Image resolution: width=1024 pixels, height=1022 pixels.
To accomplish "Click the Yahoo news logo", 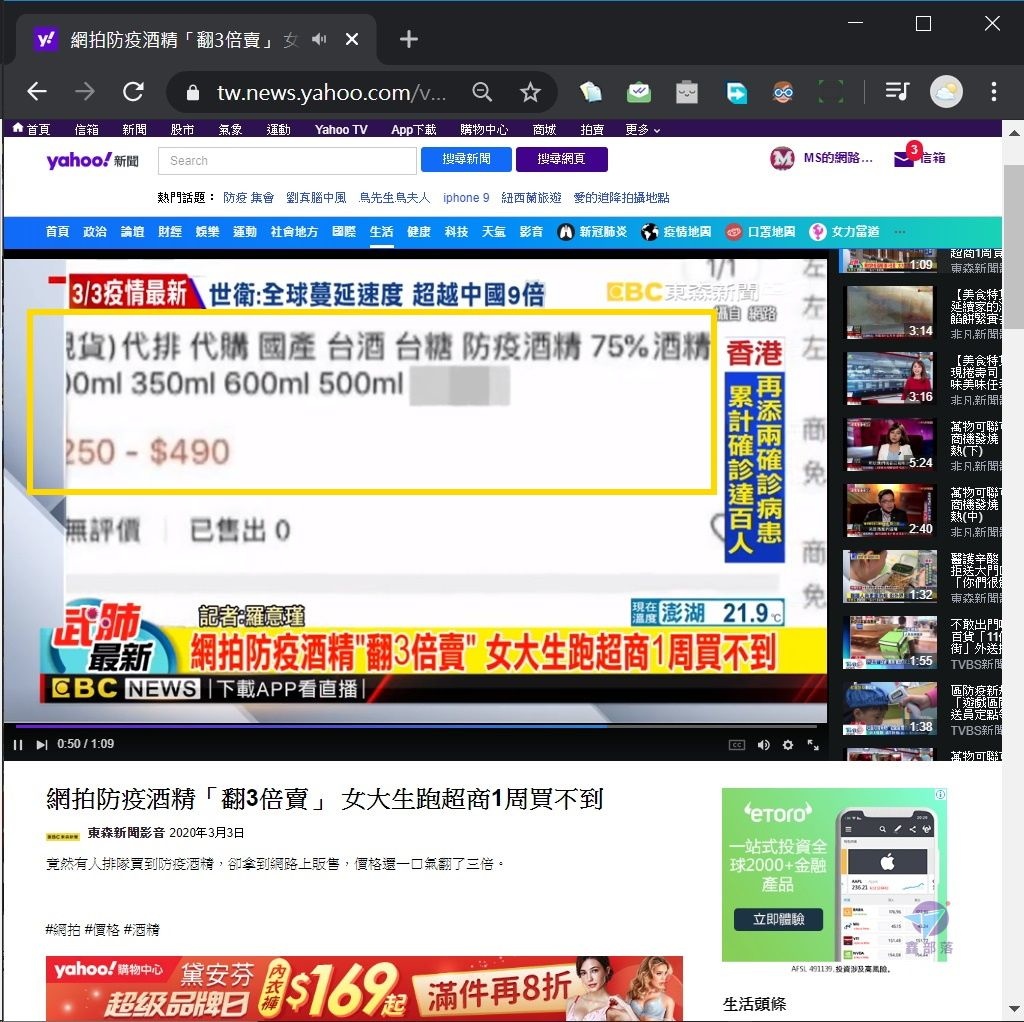I will pyautogui.click(x=92, y=160).
